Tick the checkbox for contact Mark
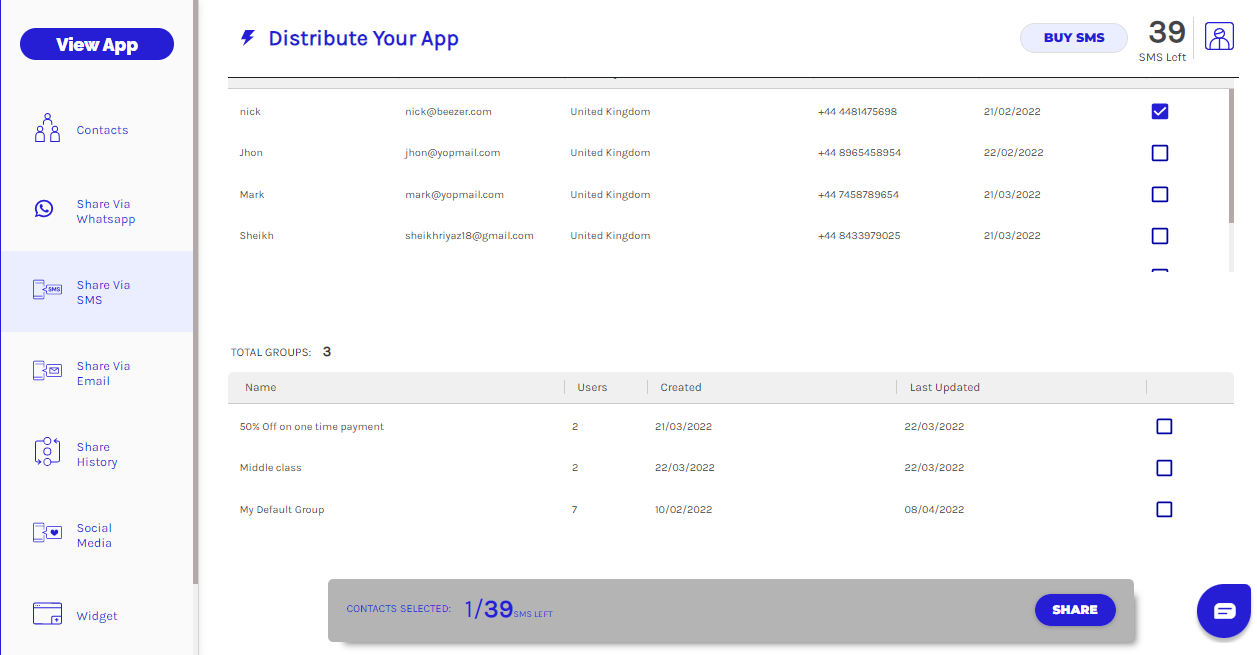The width and height of the screenshot is (1257, 655). [1160, 194]
